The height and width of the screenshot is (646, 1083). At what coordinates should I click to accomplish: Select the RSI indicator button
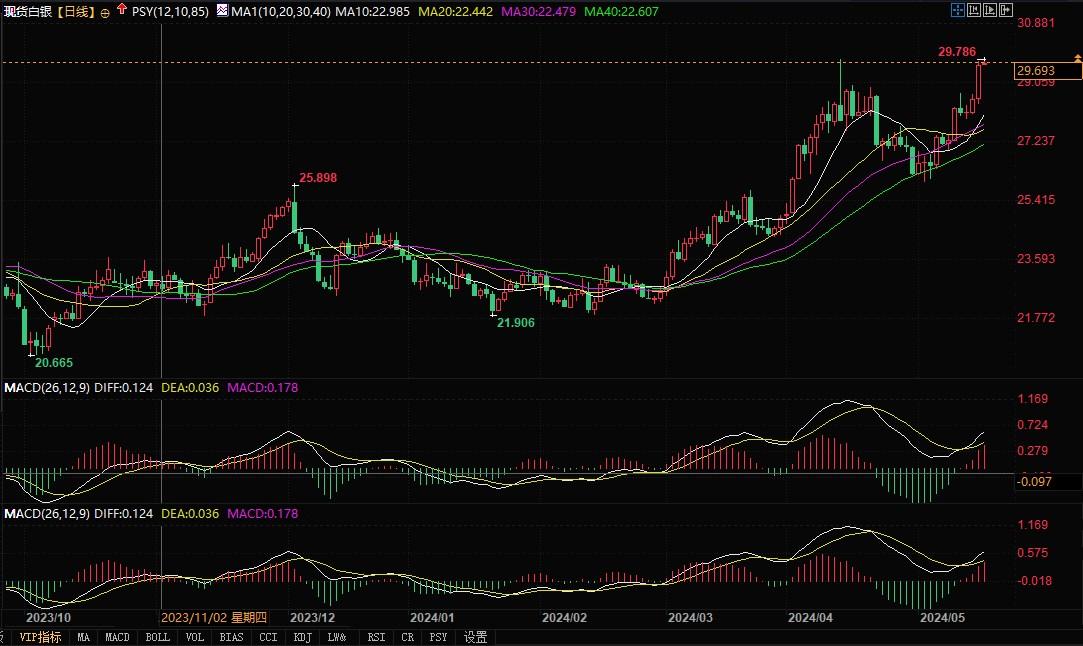375,637
